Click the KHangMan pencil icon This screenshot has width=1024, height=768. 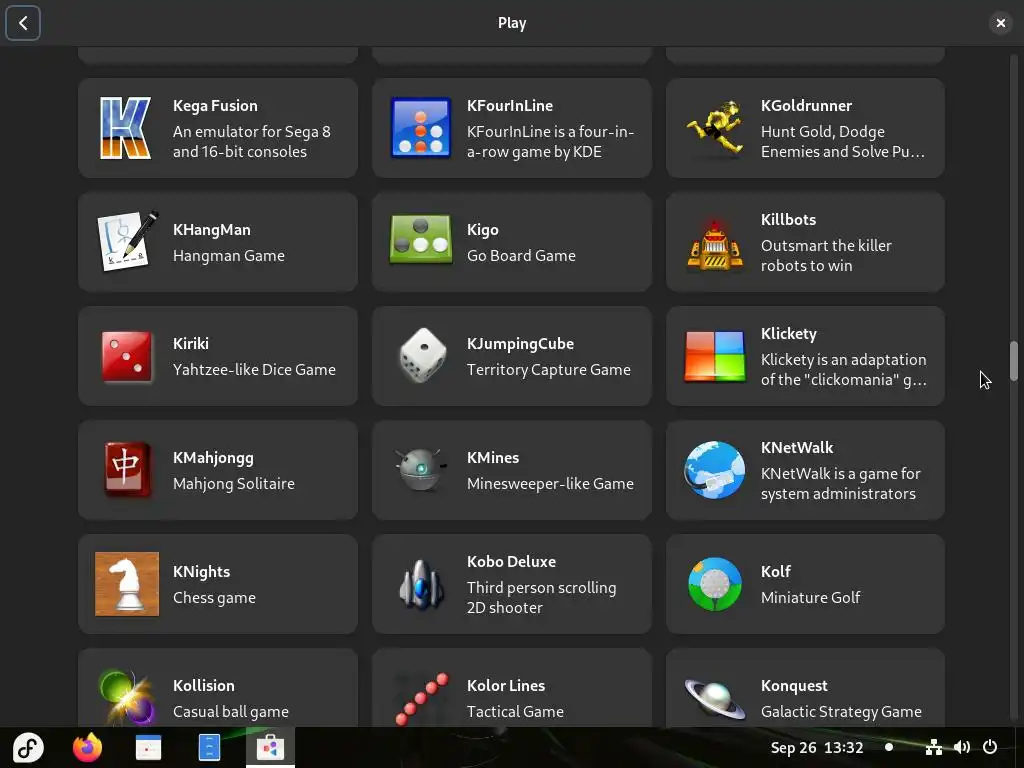126,242
